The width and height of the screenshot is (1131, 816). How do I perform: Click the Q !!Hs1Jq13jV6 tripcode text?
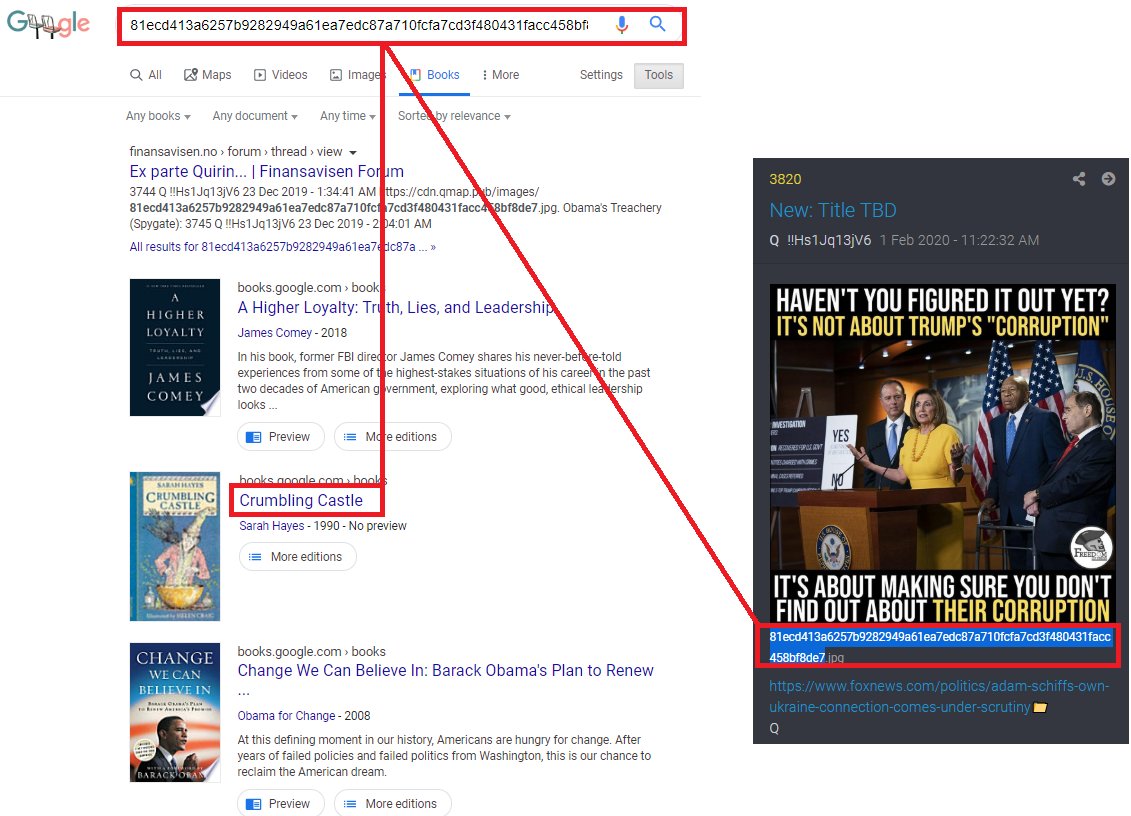tap(820, 240)
